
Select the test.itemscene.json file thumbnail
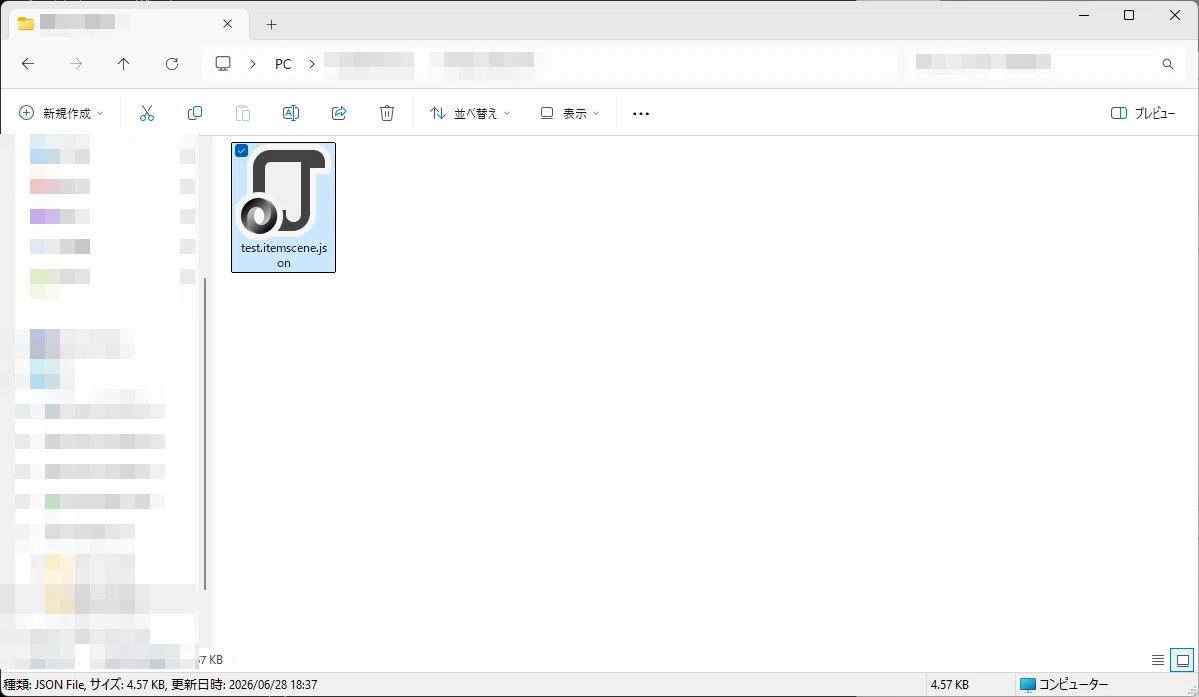click(x=284, y=207)
